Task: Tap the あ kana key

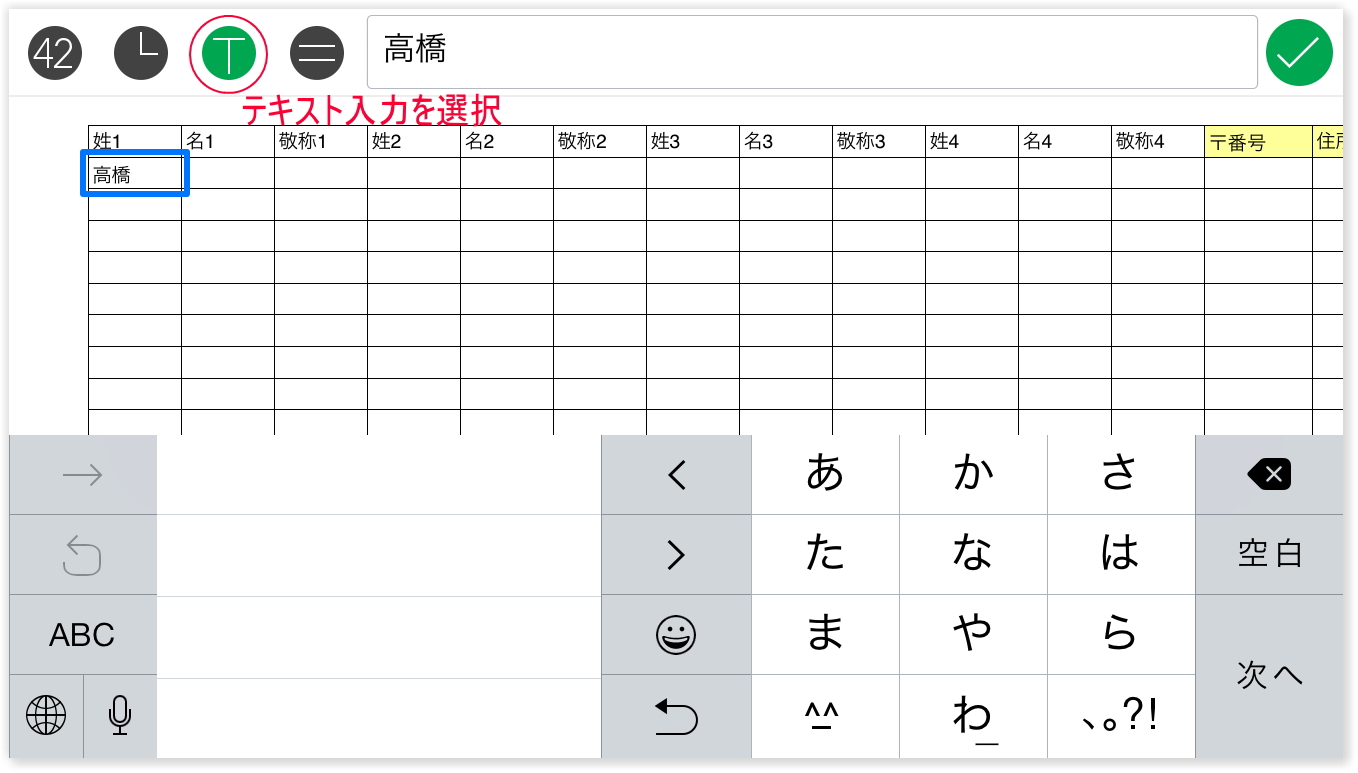Action: point(825,475)
